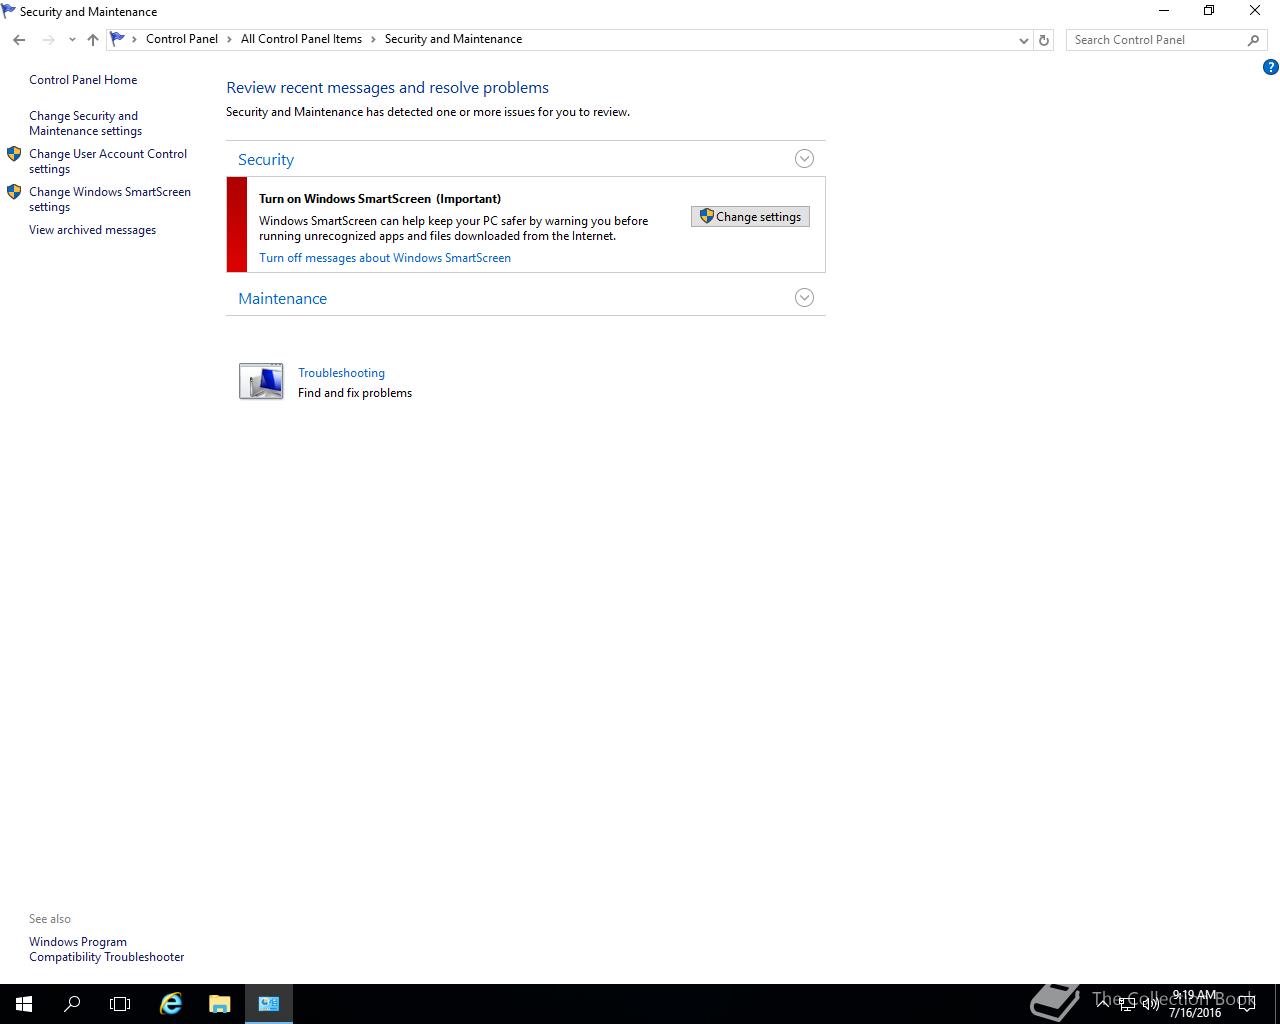Open the Action Center notification icon
Image resolution: width=1280 pixels, height=1024 pixels.
(1247, 1003)
